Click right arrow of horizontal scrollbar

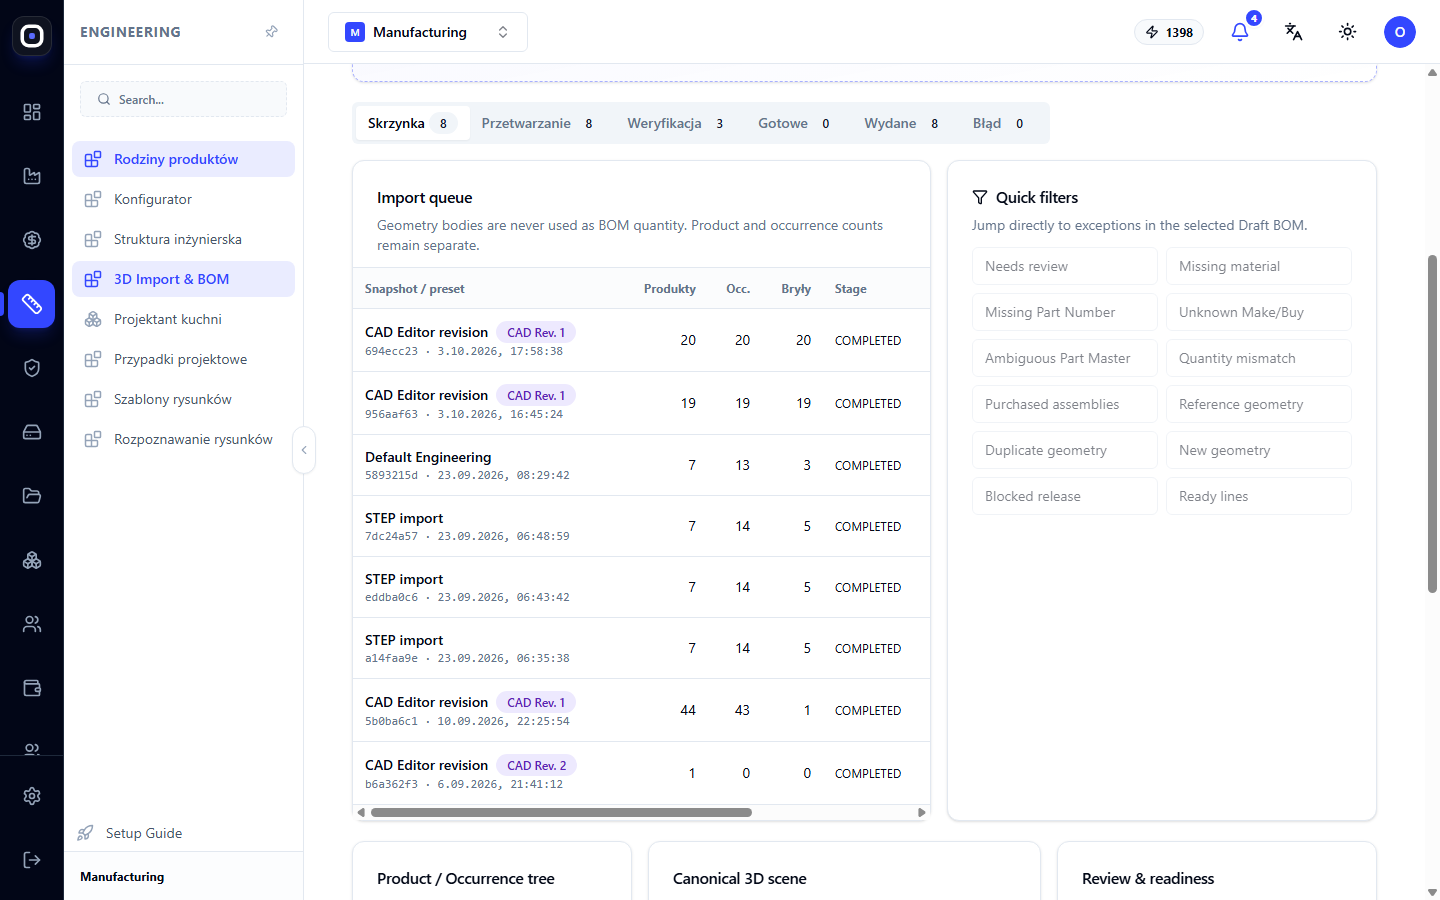click(921, 812)
